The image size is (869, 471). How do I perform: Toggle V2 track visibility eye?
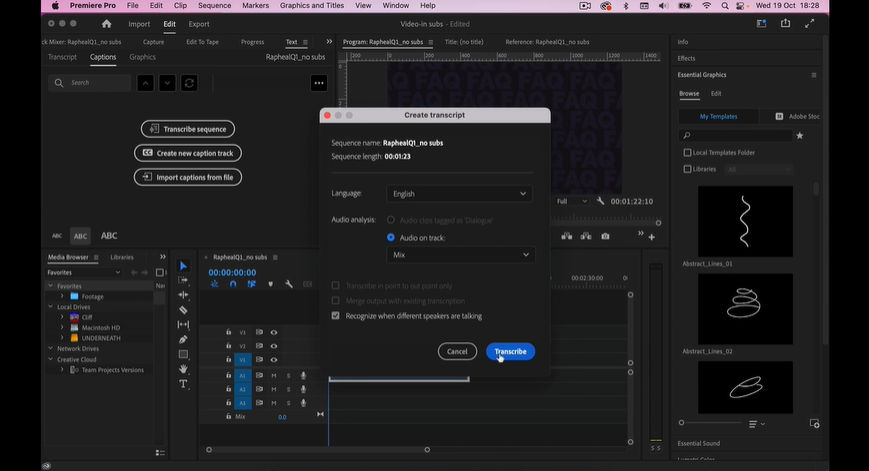[274, 346]
